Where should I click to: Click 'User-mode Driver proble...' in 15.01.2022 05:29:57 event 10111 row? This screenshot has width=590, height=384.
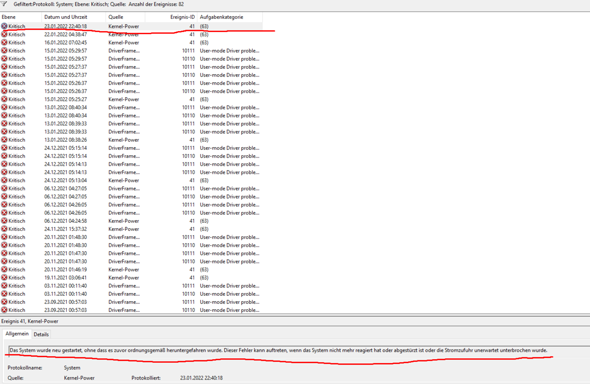pyautogui.click(x=230, y=50)
